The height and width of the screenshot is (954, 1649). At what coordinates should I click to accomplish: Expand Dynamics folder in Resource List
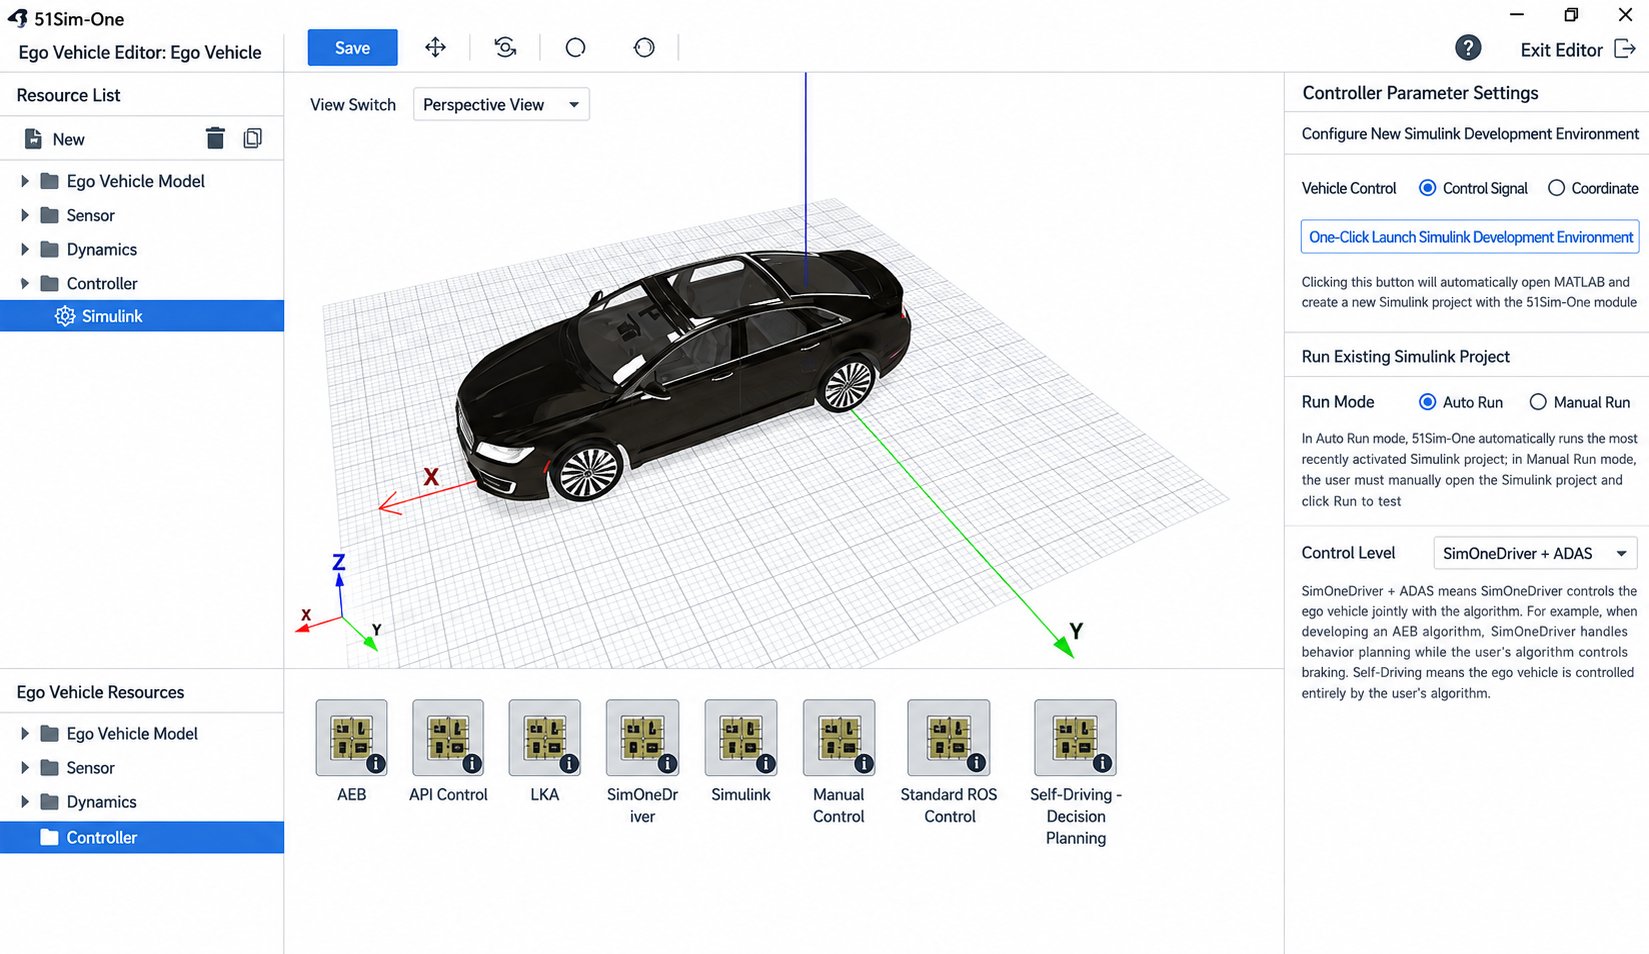(x=25, y=249)
